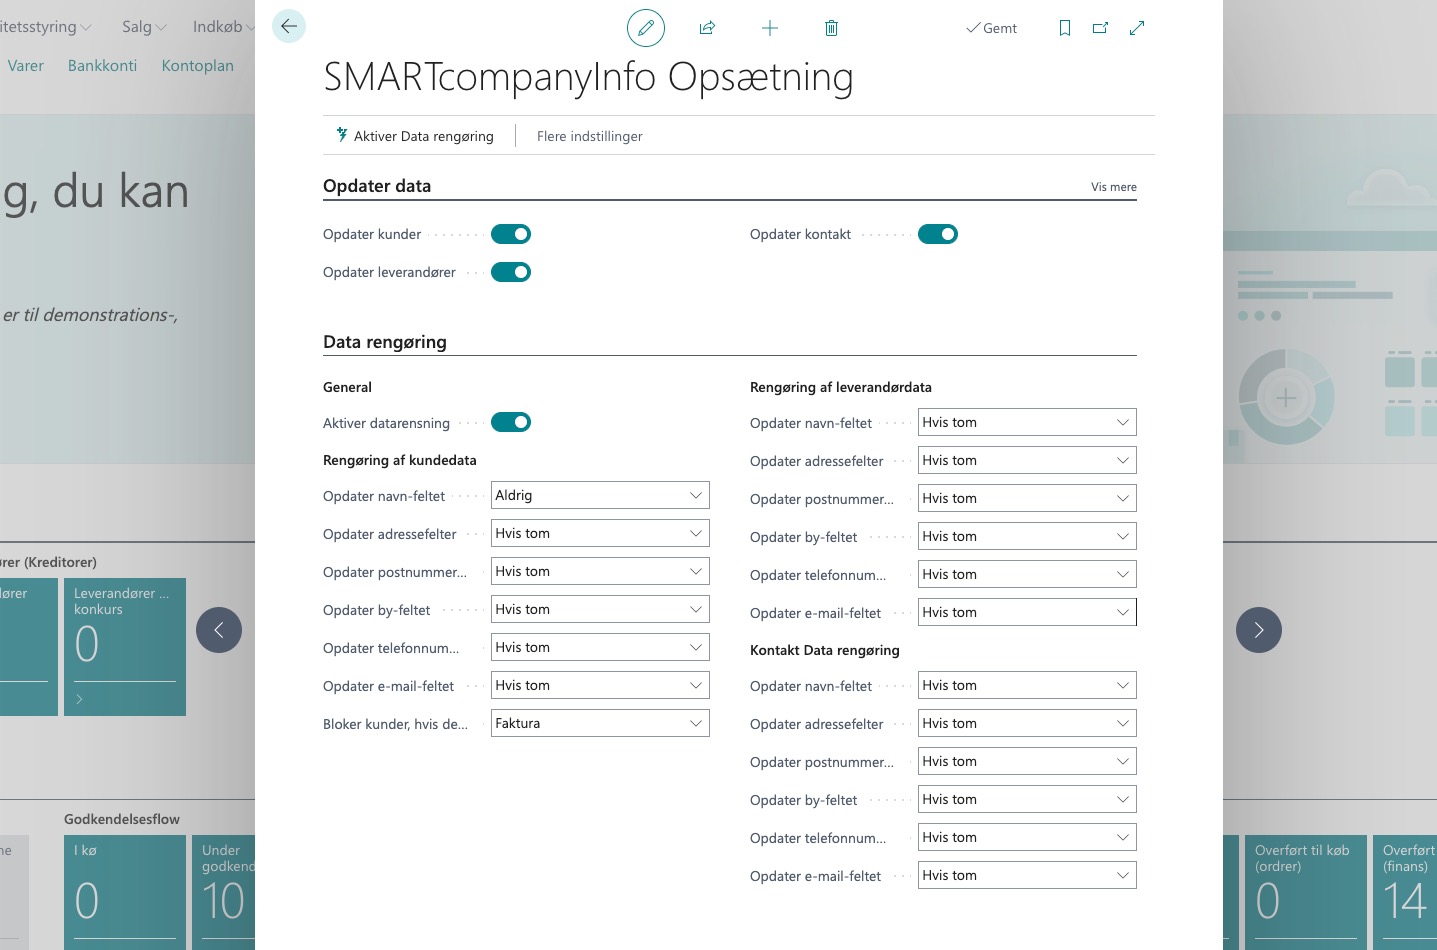The image size is (1437, 950).
Task: Open the Kontoplan menu item
Action: [x=198, y=66]
